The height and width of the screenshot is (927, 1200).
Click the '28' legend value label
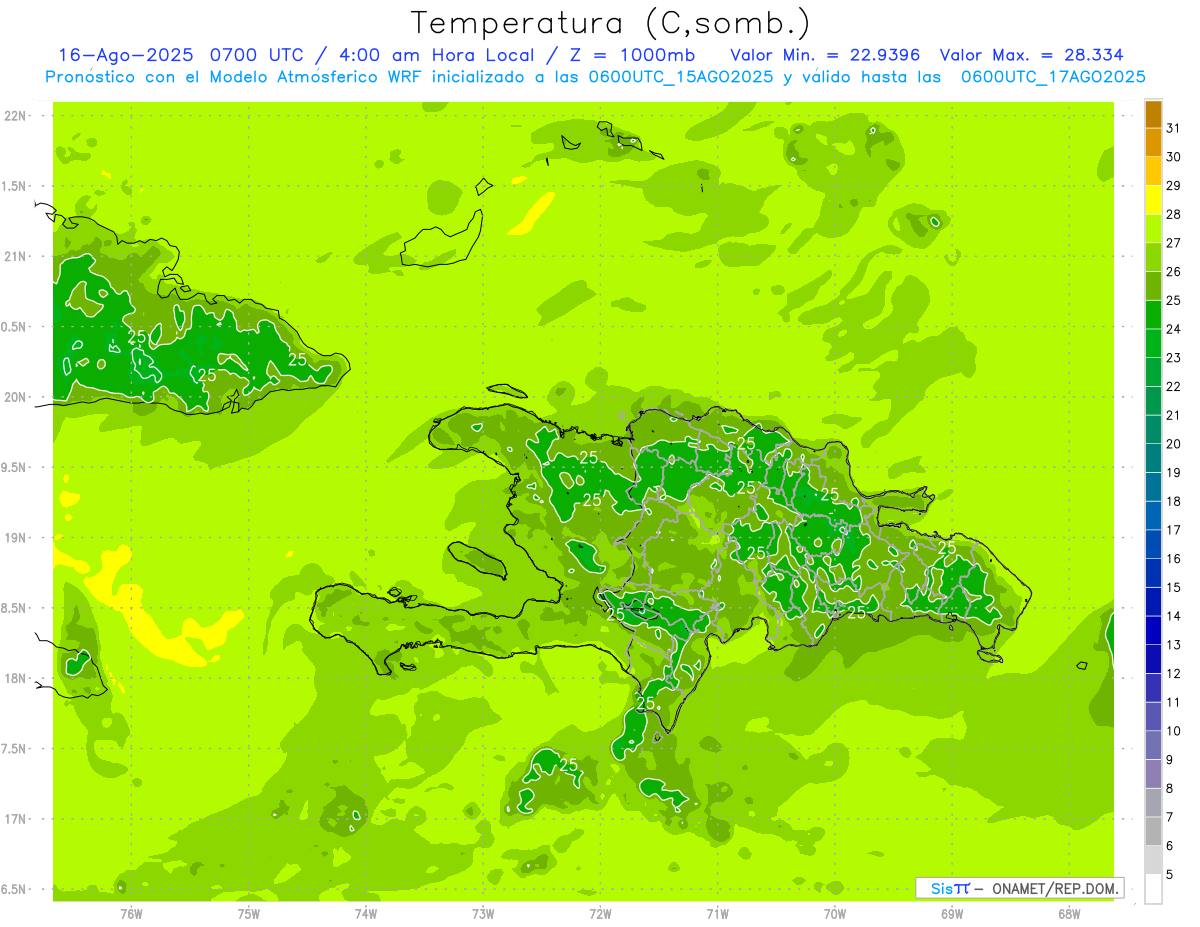[x=1173, y=214]
